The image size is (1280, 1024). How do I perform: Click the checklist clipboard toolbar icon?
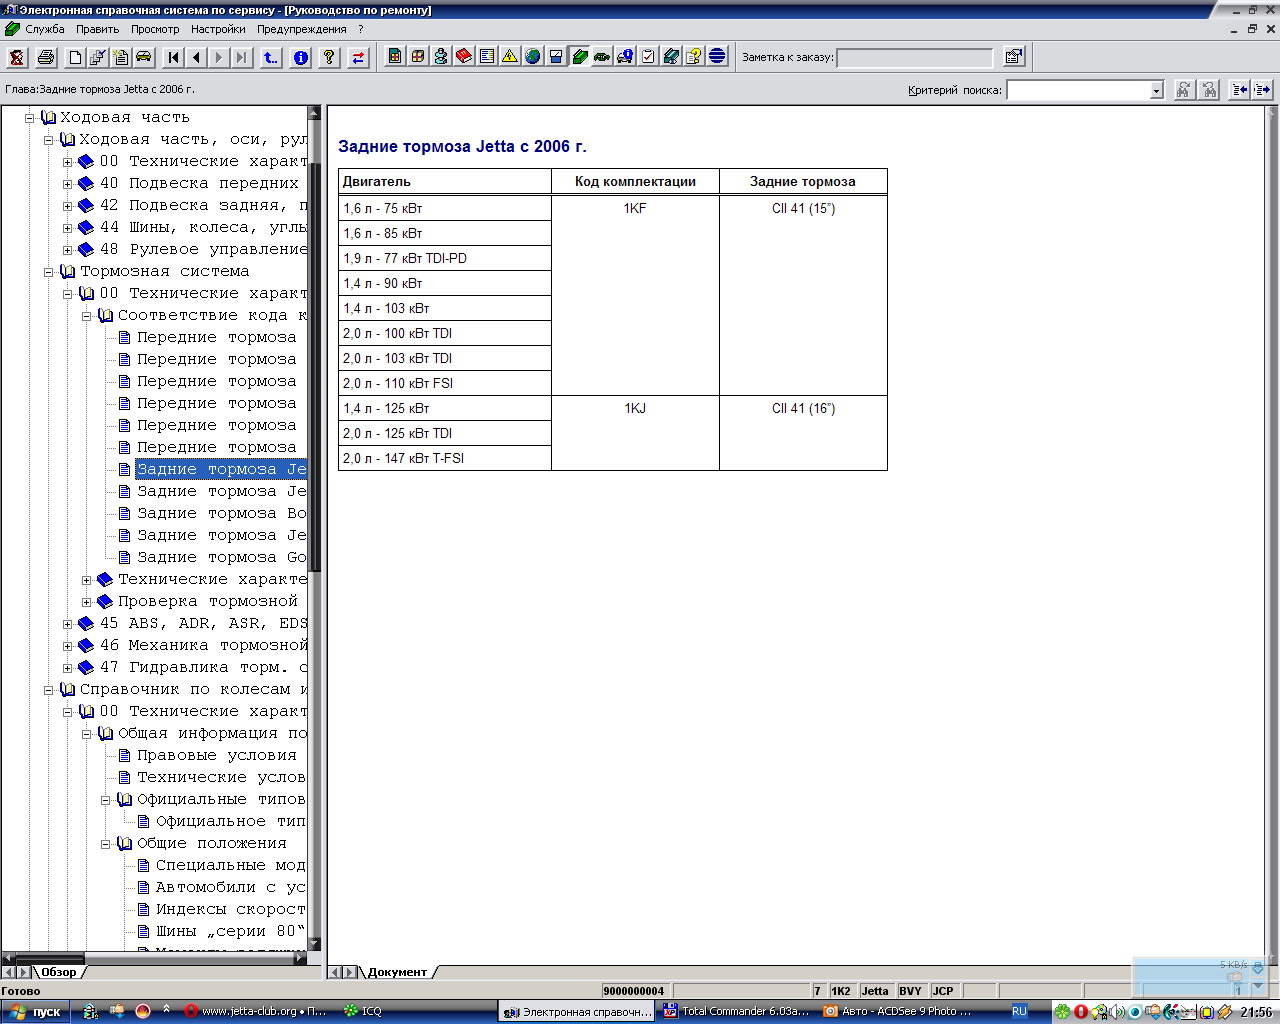coord(648,57)
